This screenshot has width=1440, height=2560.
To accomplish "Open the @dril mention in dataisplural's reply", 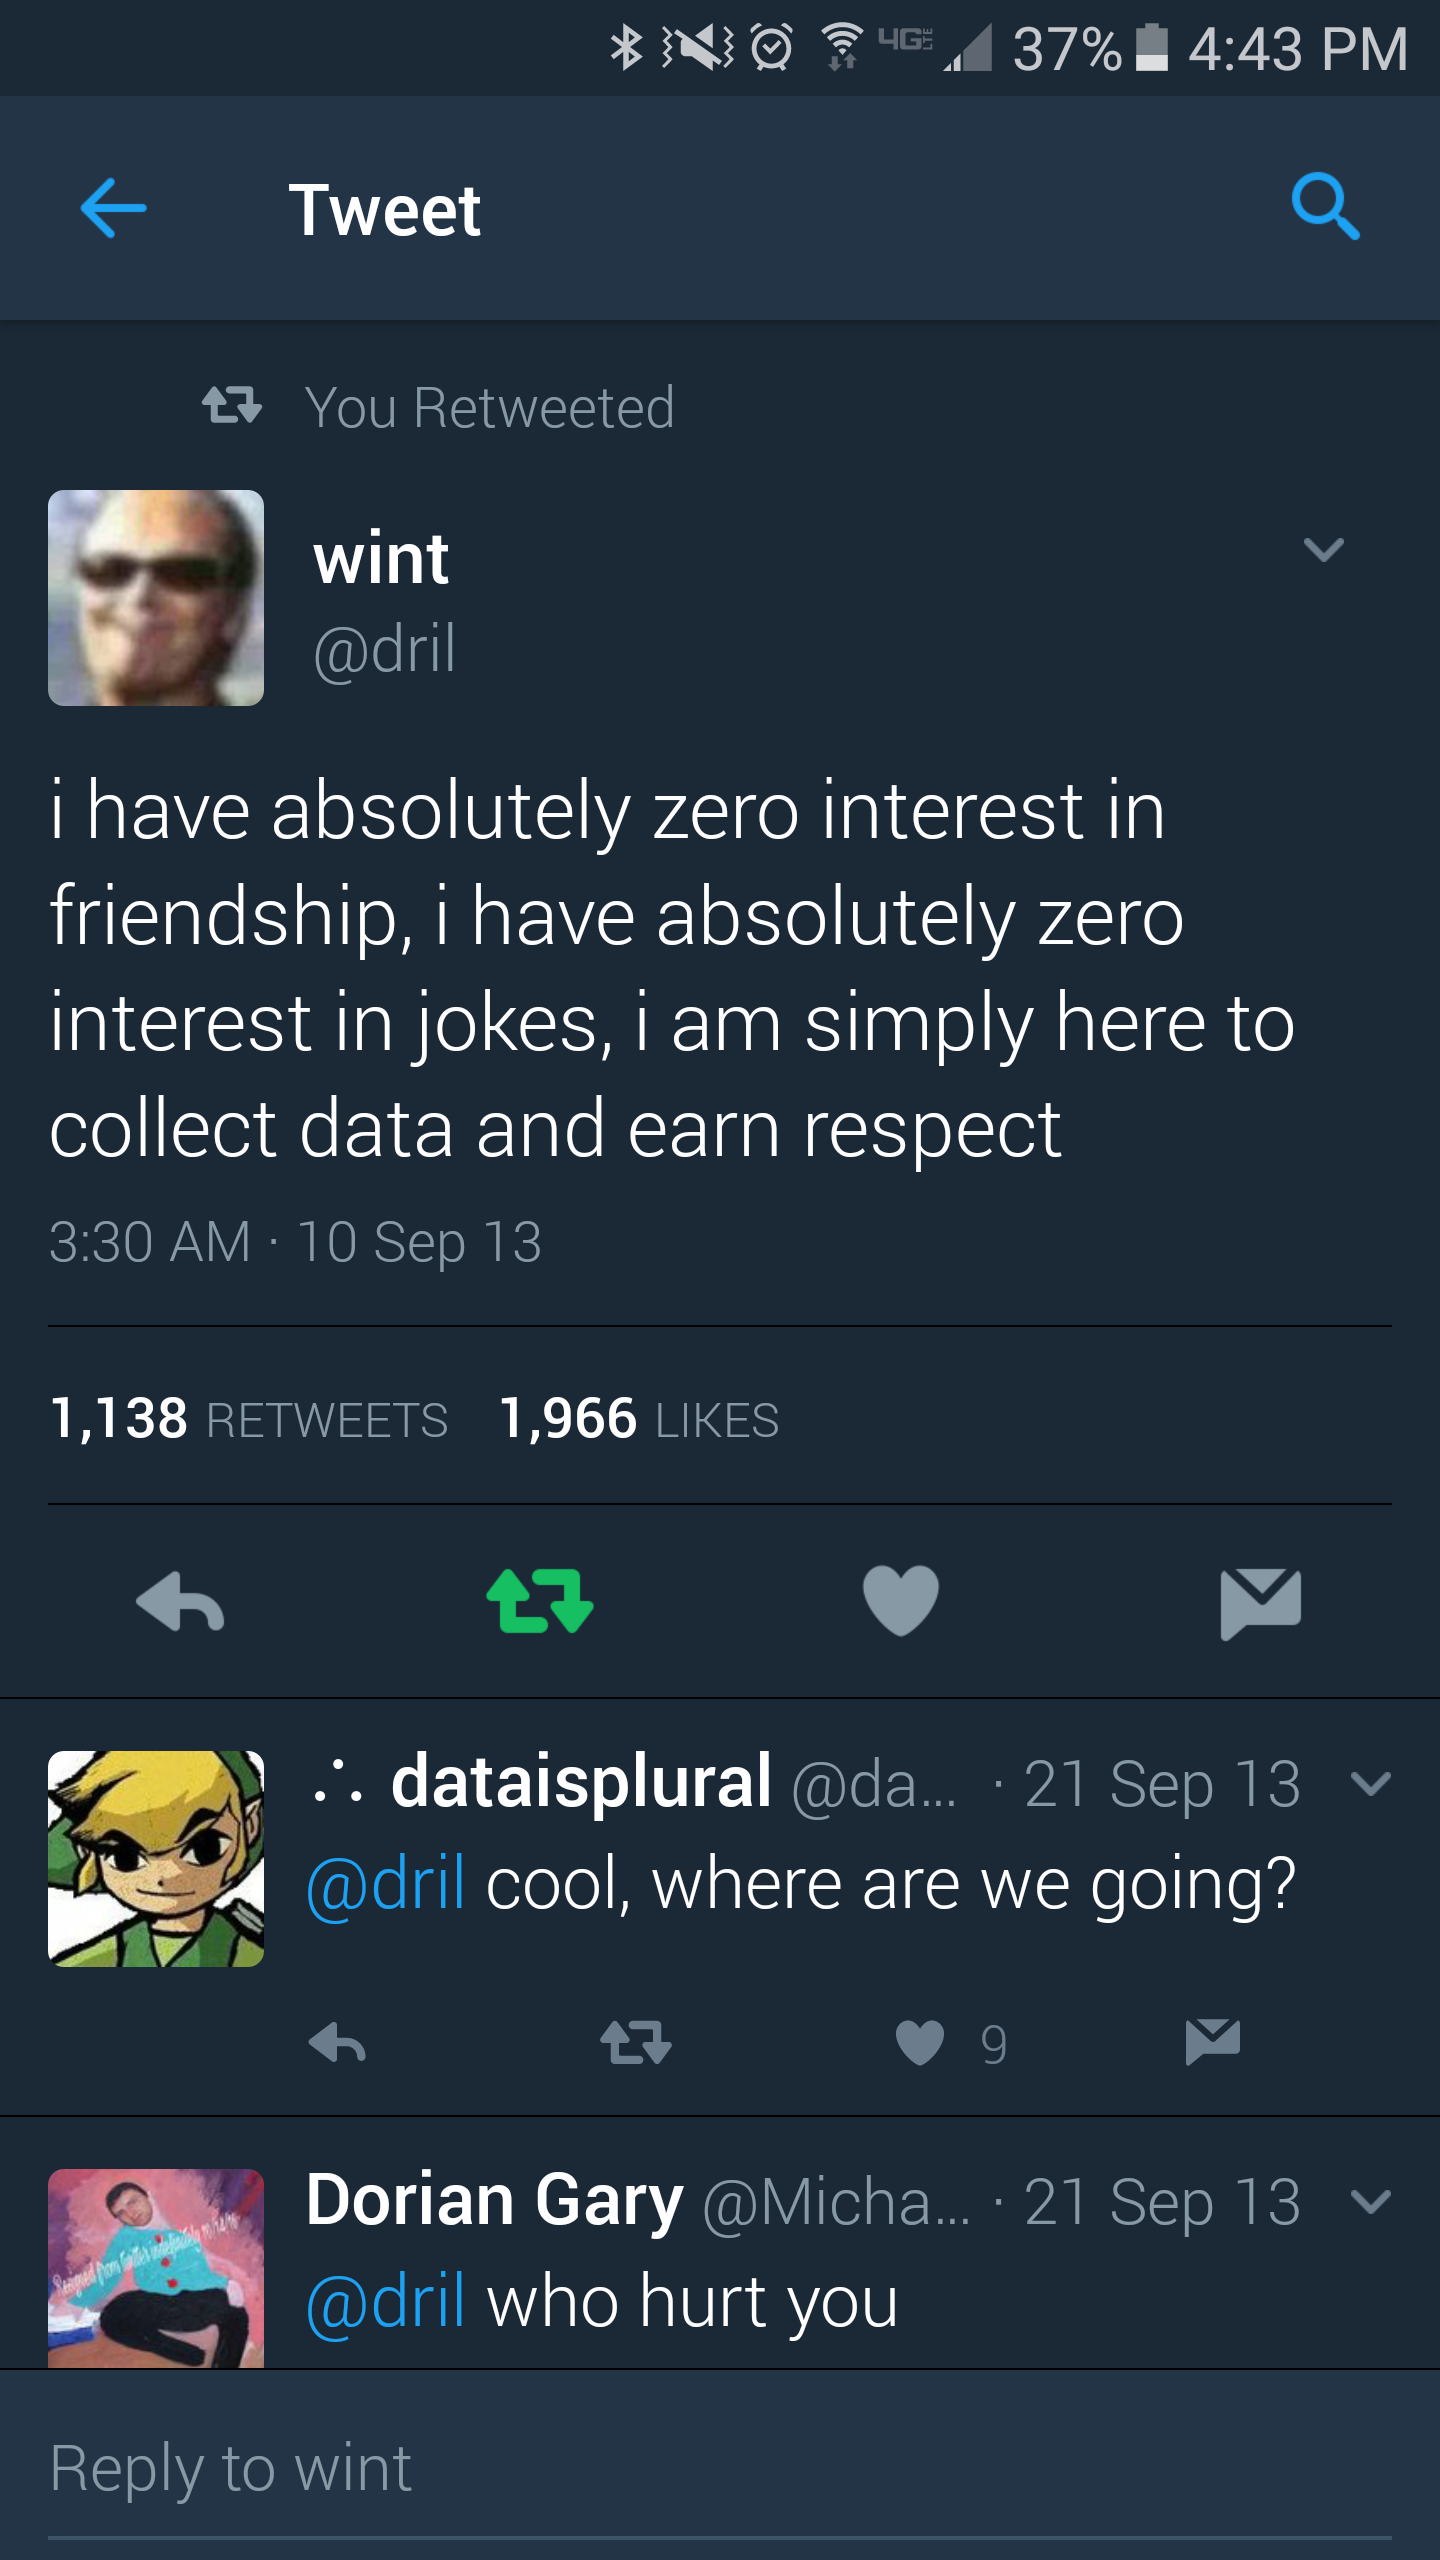I will tap(386, 1884).
